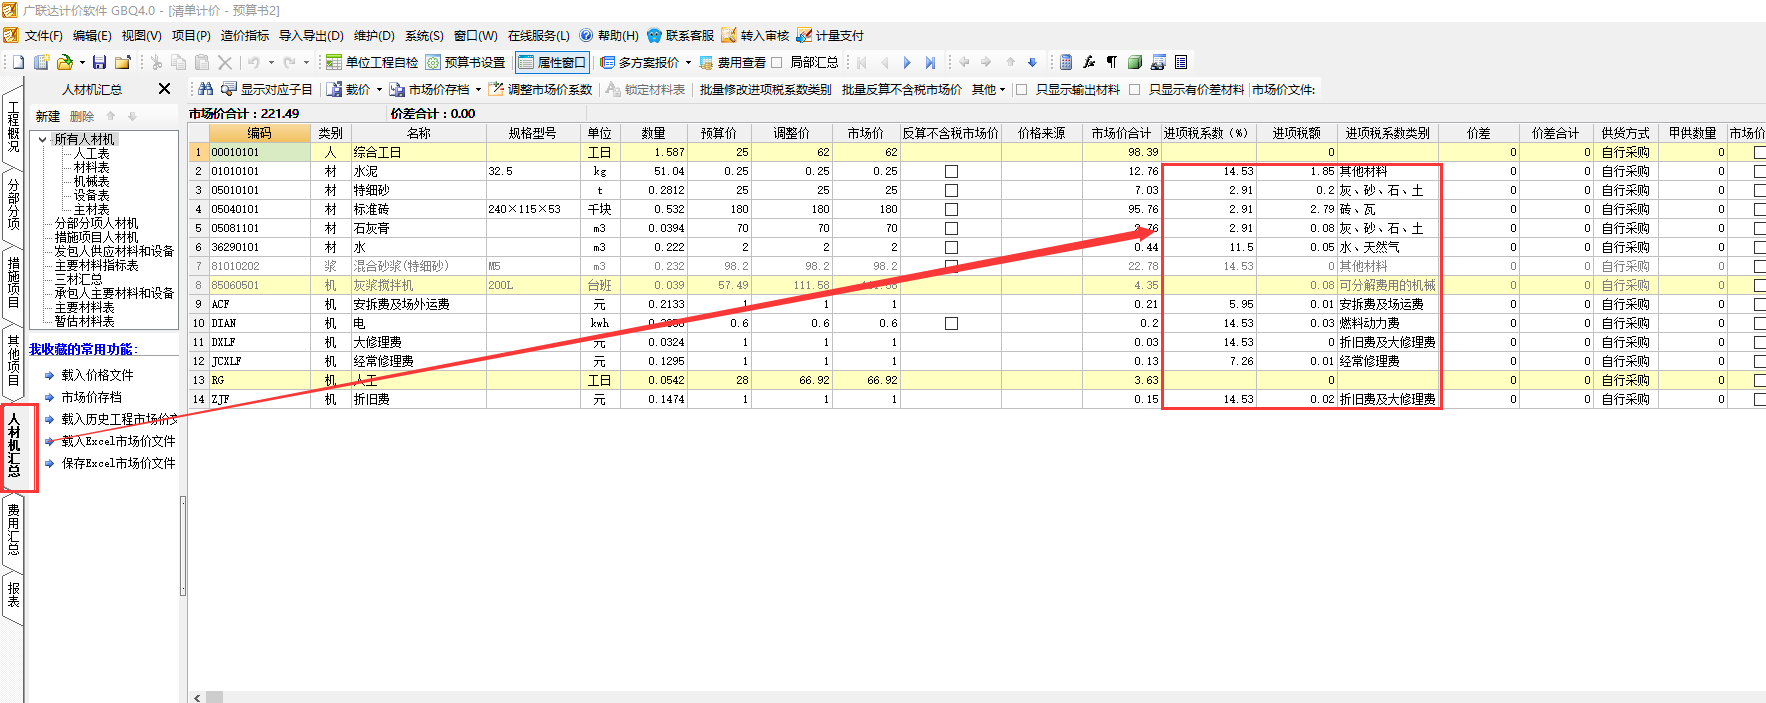Open the 编辑(E) menu
This screenshot has height=703, width=1766.
point(92,35)
